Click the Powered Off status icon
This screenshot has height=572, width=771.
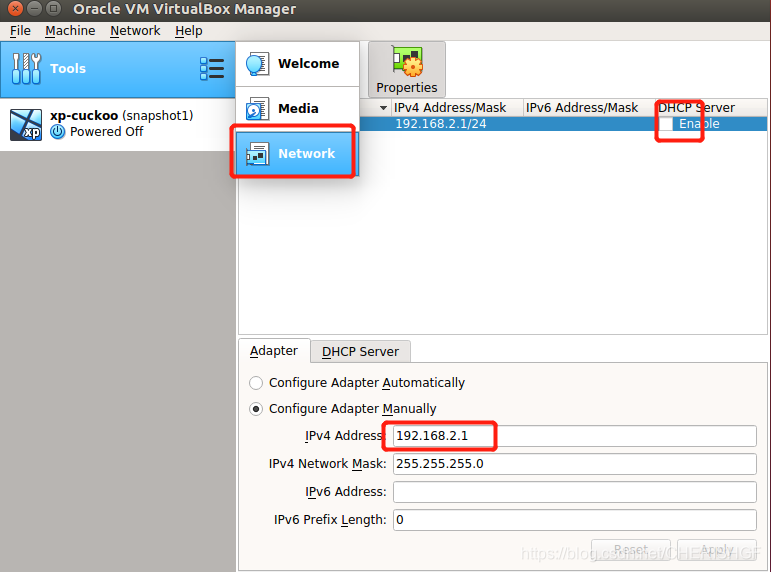[x=58, y=132]
